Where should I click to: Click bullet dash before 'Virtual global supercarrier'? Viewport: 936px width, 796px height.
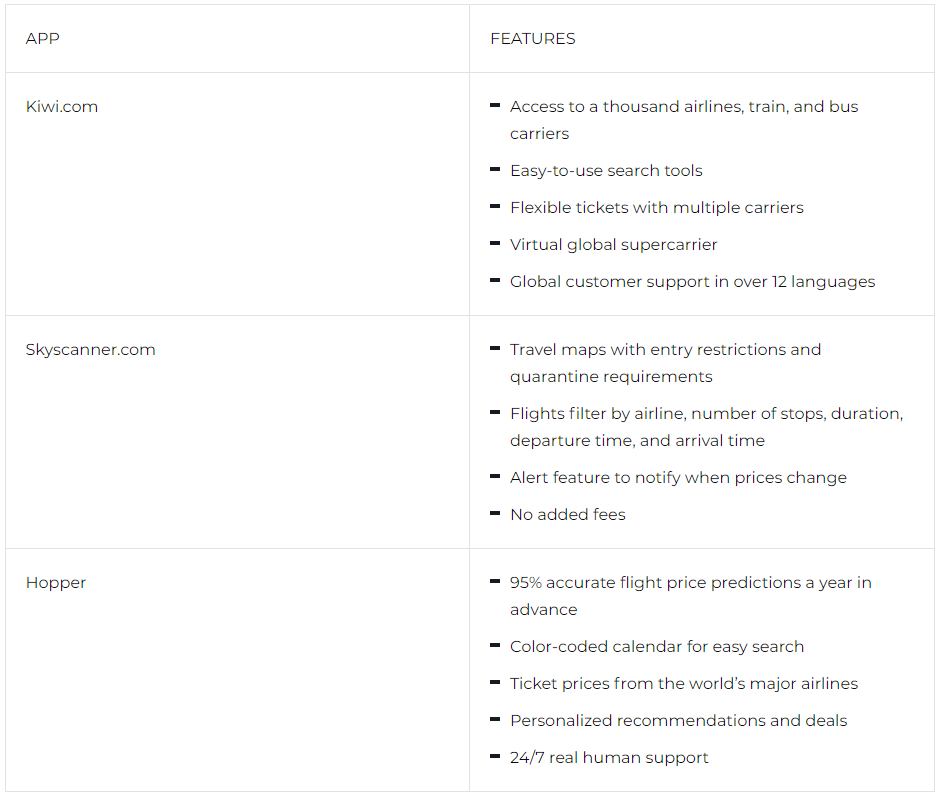[x=495, y=244]
